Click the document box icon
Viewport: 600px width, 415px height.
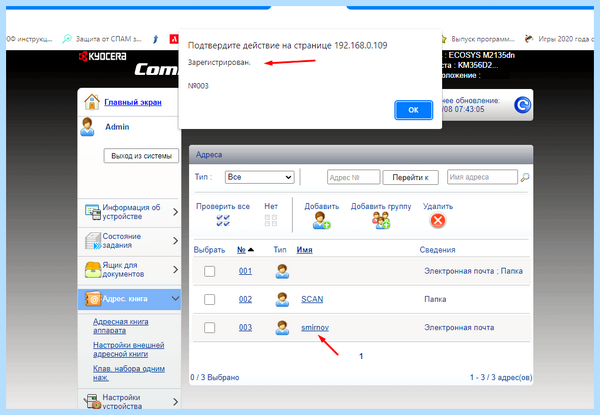tap(93, 270)
